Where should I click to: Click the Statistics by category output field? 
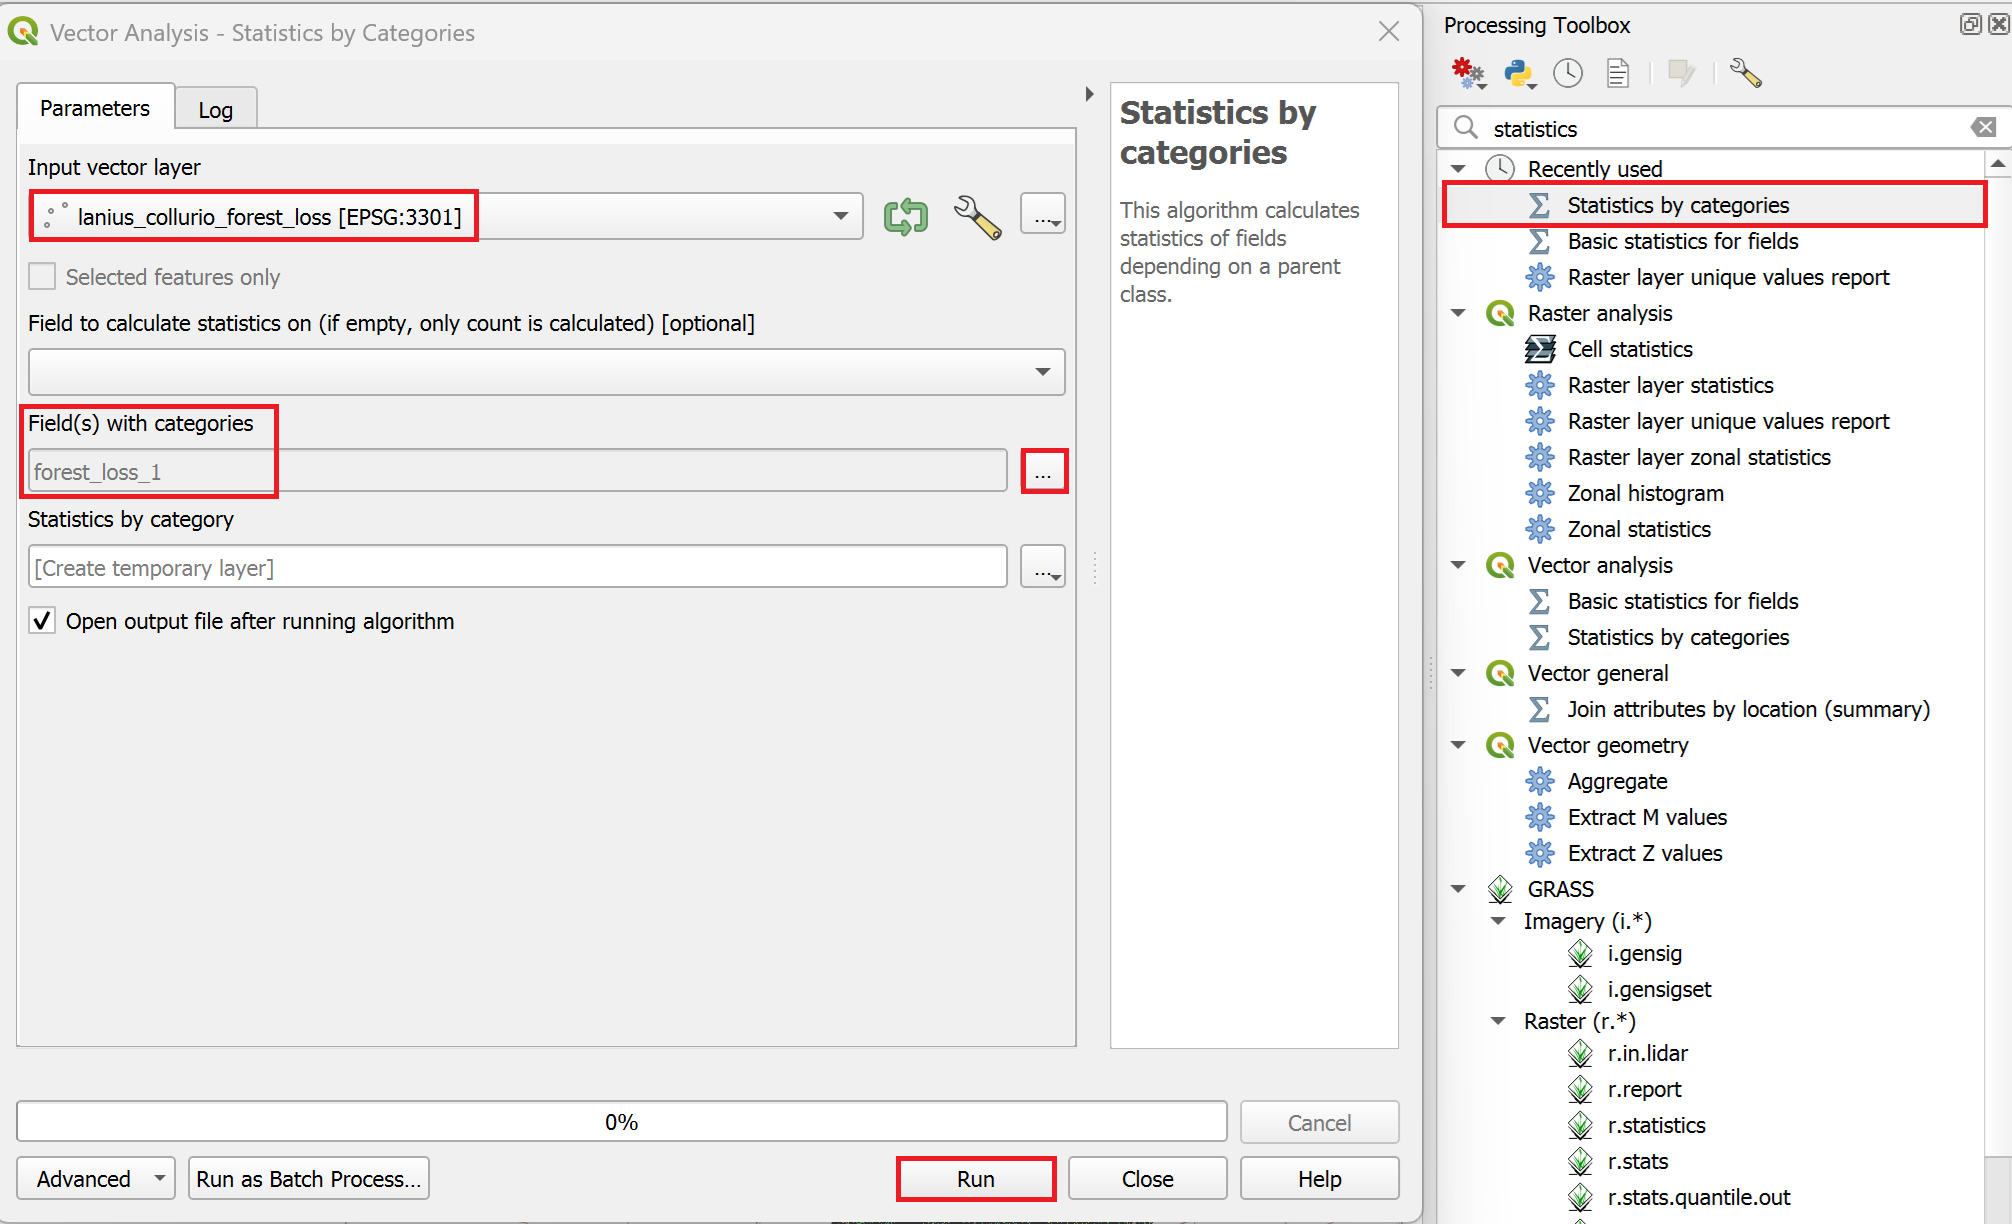click(518, 567)
